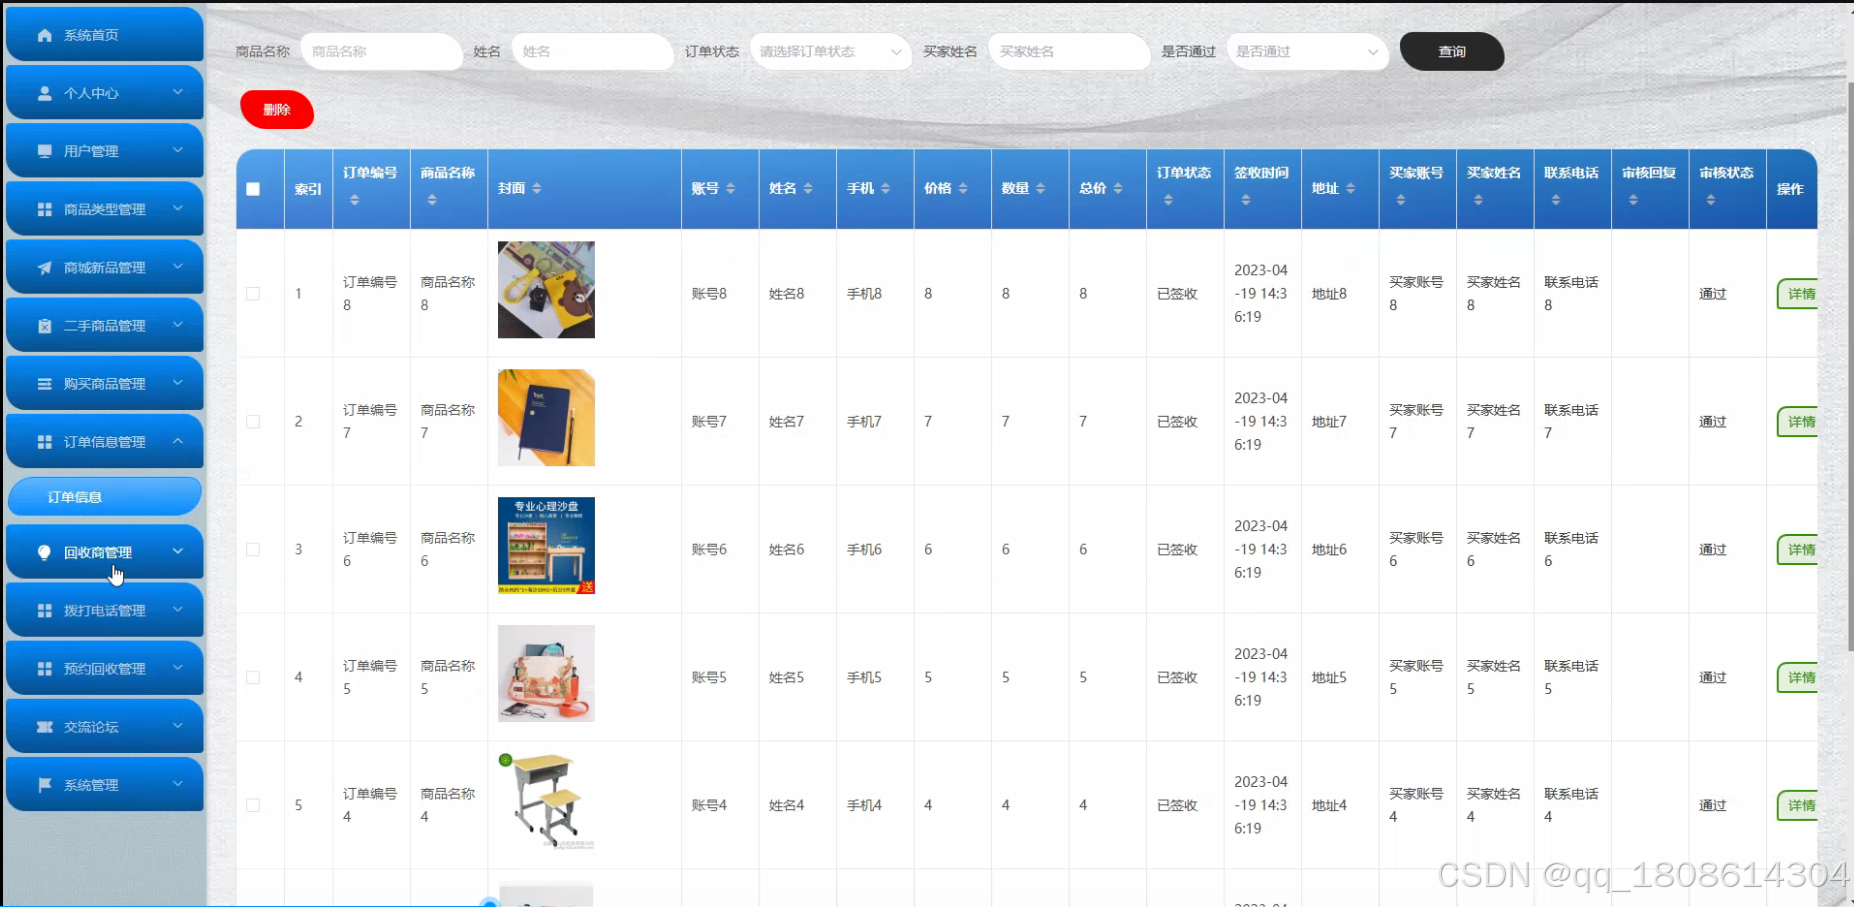
Task: Collapse 订单信息管理 menu chevron
Action: click(x=178, y=441)
